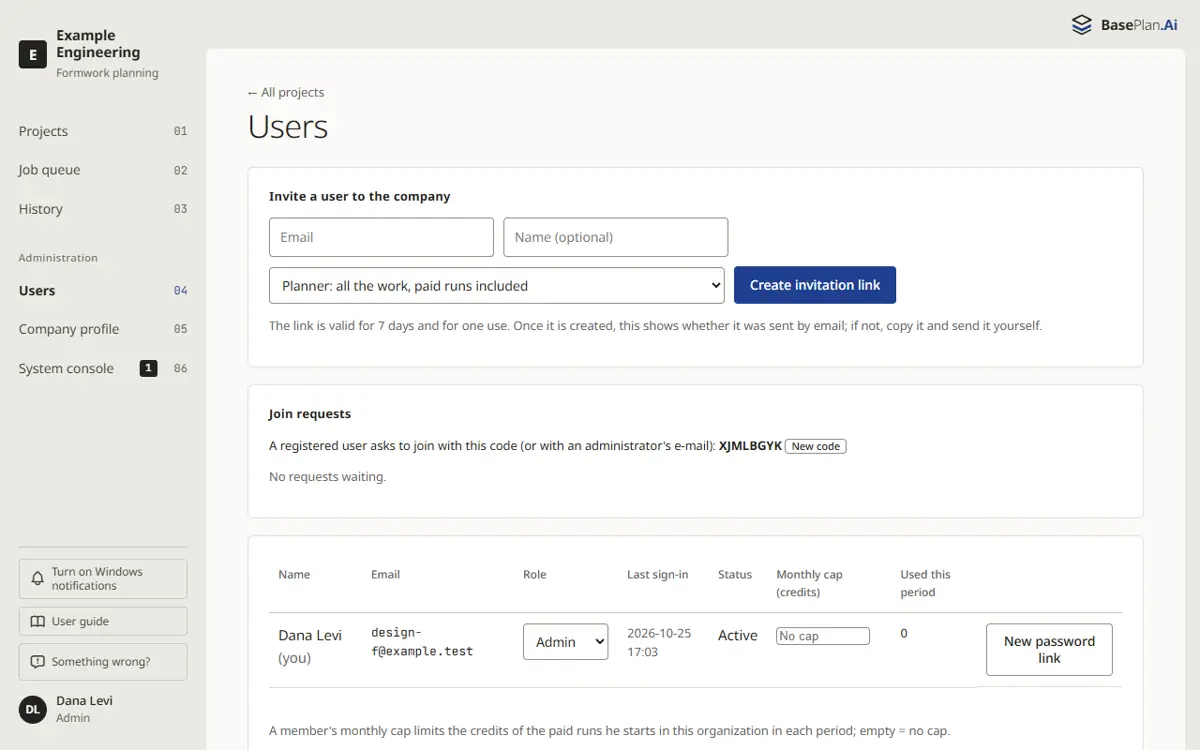
Task: Click the Used this period column header
Action: point(926,583)
